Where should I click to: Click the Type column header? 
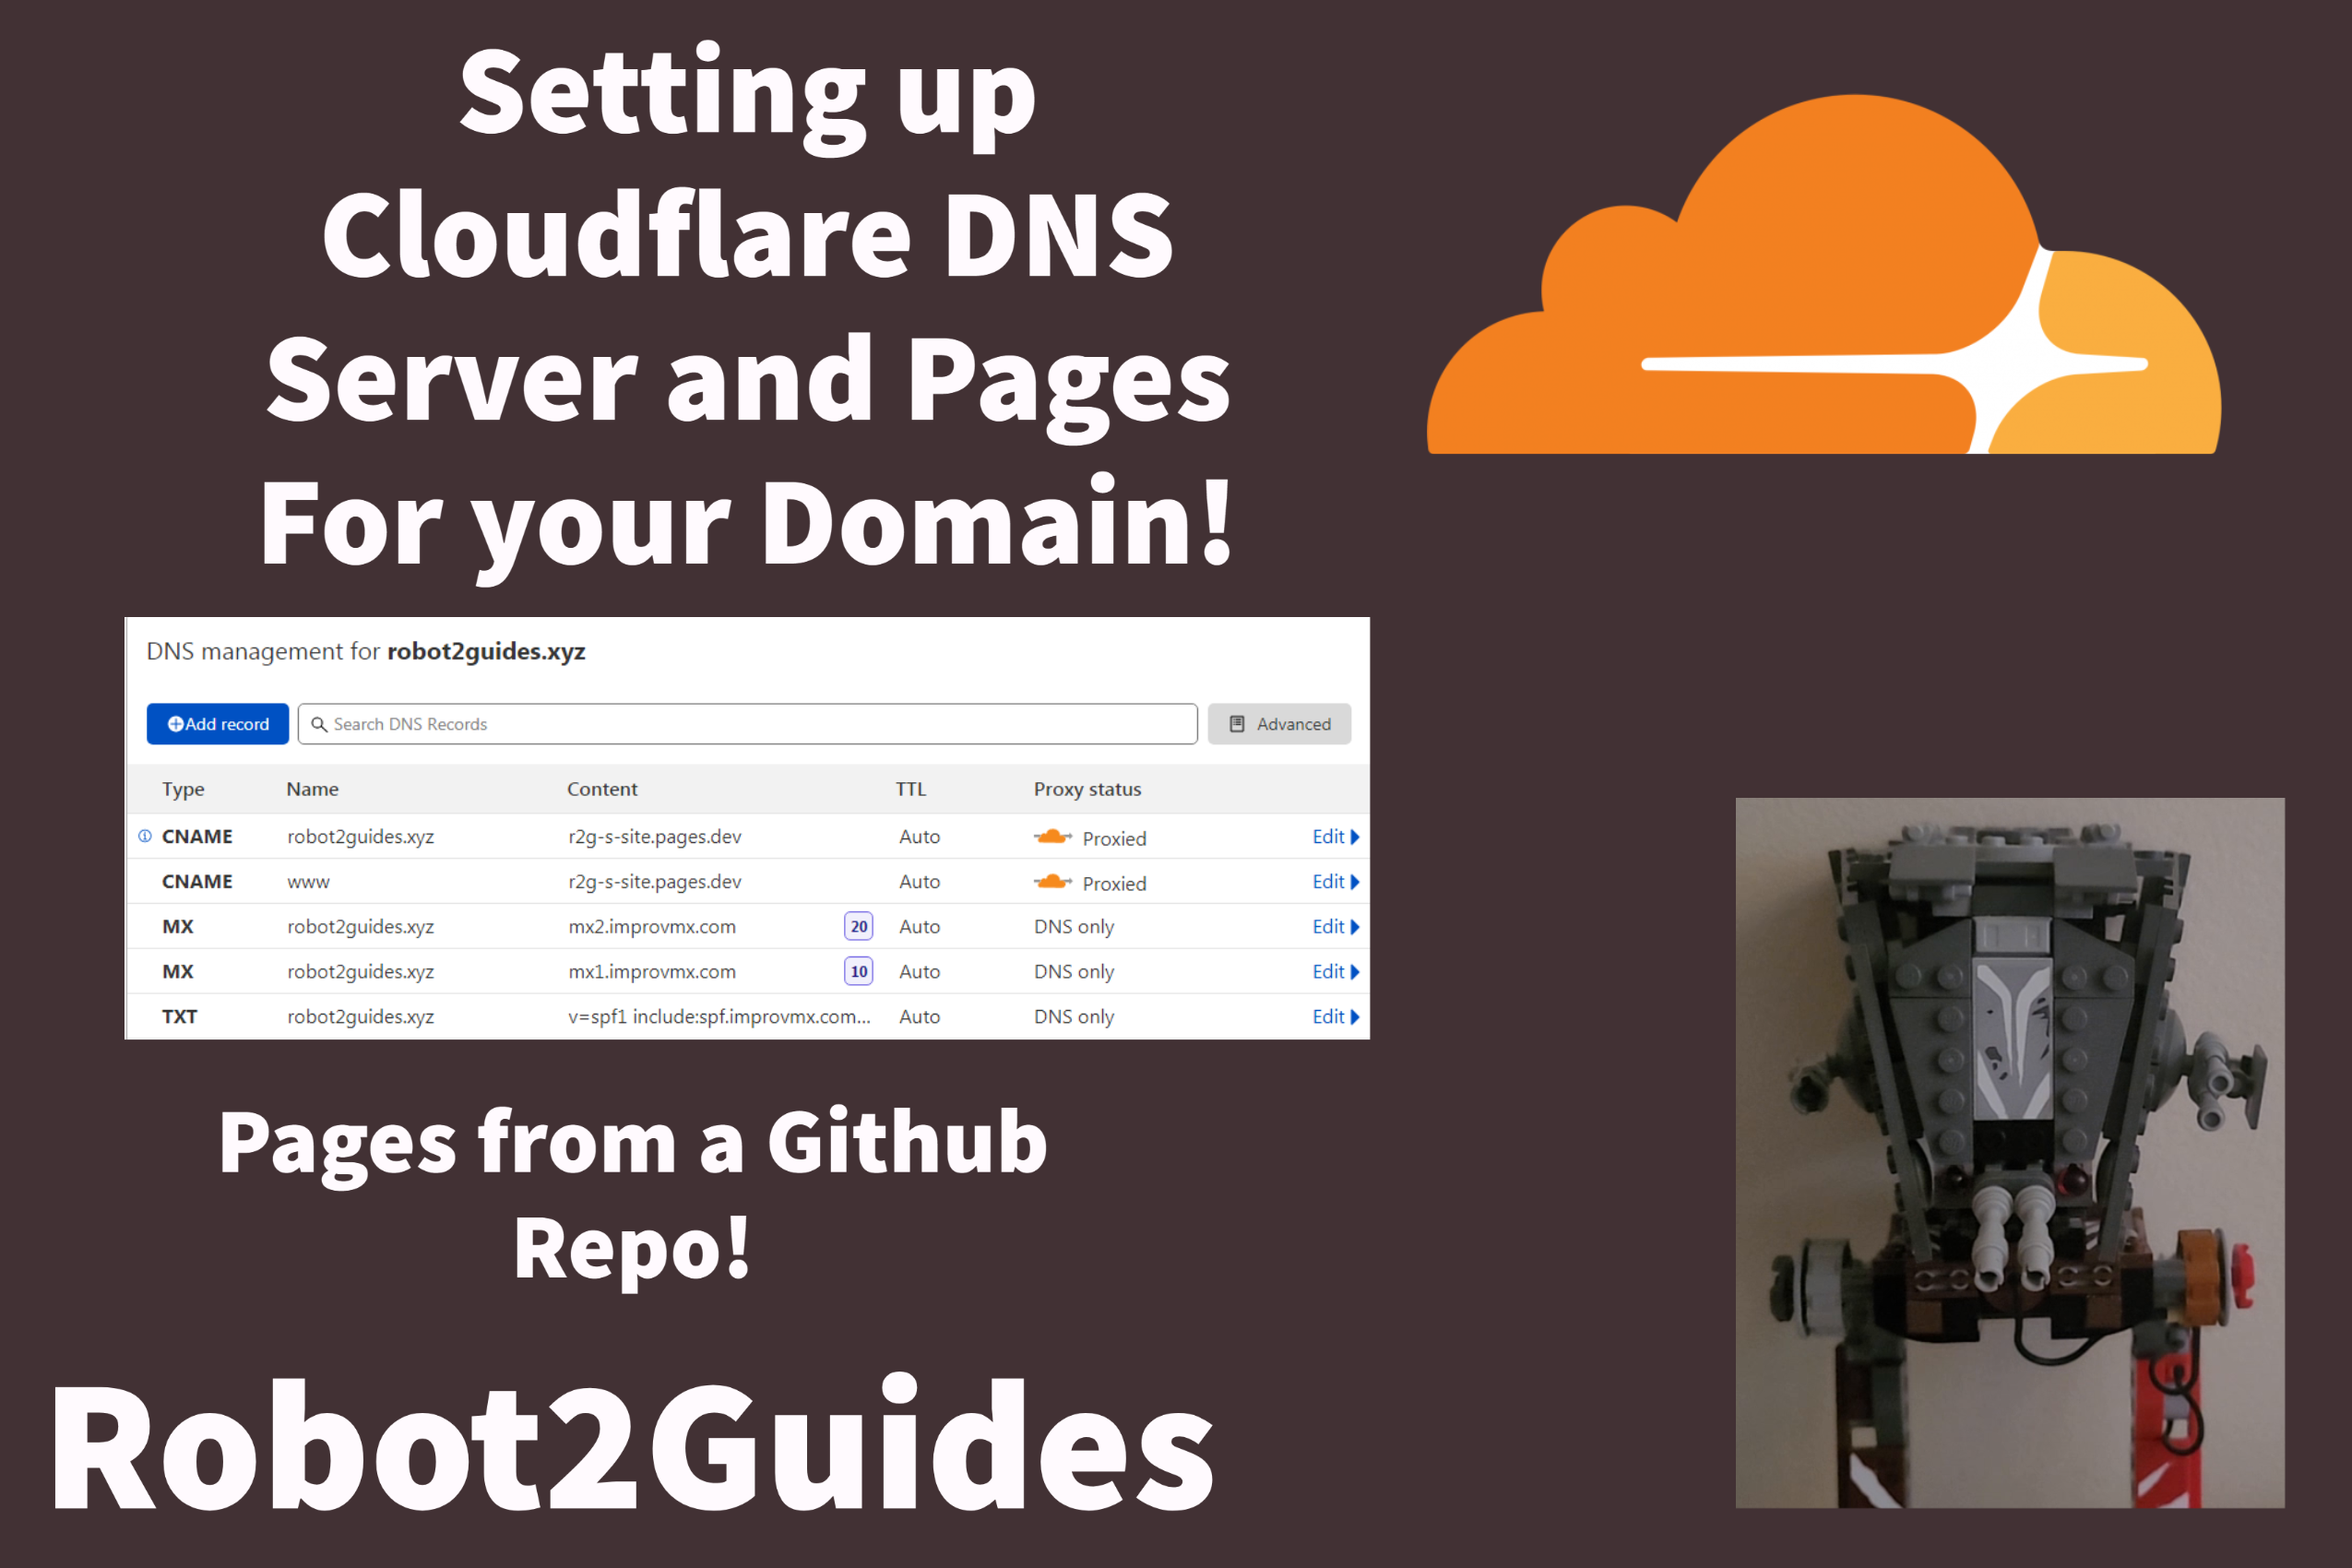183,789
